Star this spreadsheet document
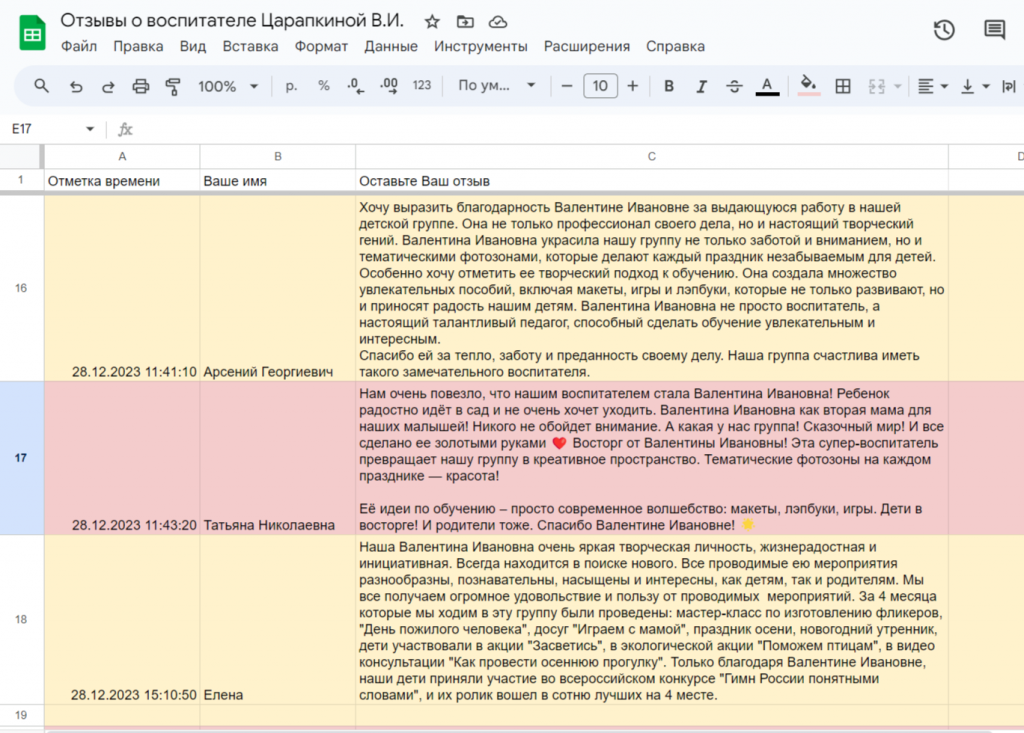The width and height of the screenshot is (1024, 733). (x=432, y=21)
